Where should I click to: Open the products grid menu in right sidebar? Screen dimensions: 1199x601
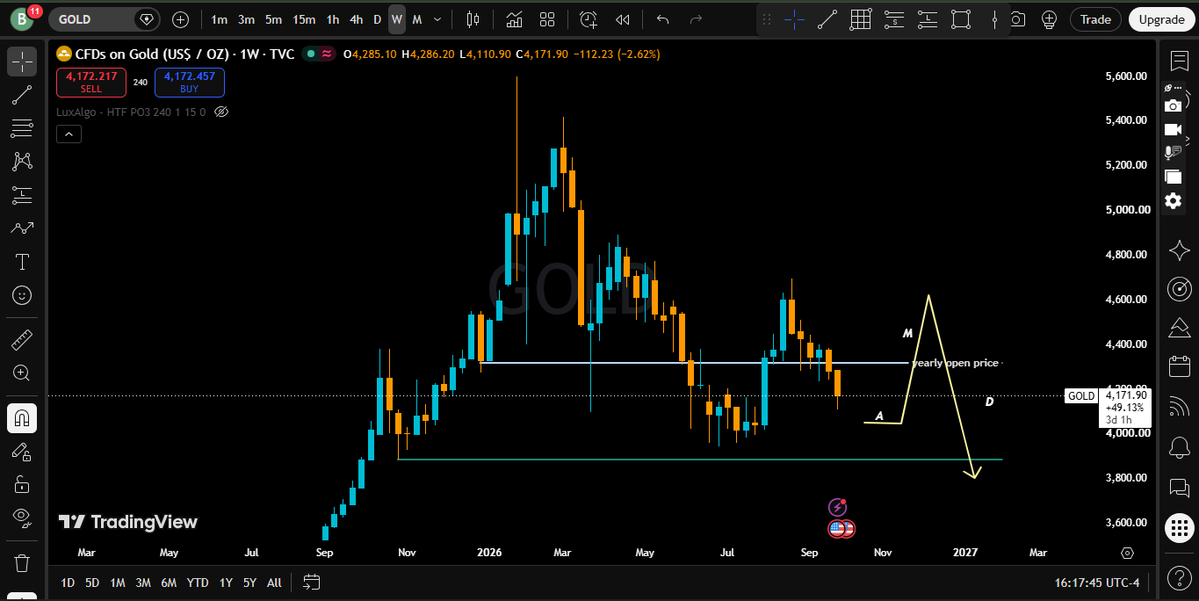click(1179, 527)
